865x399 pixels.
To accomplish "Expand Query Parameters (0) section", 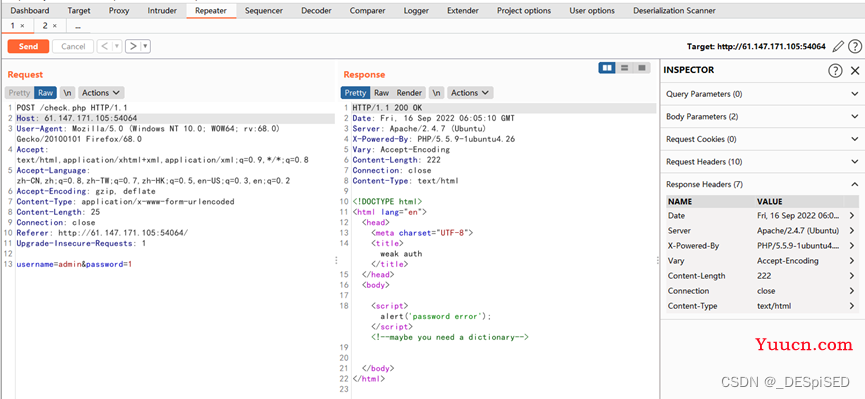I will pos(762,94).
